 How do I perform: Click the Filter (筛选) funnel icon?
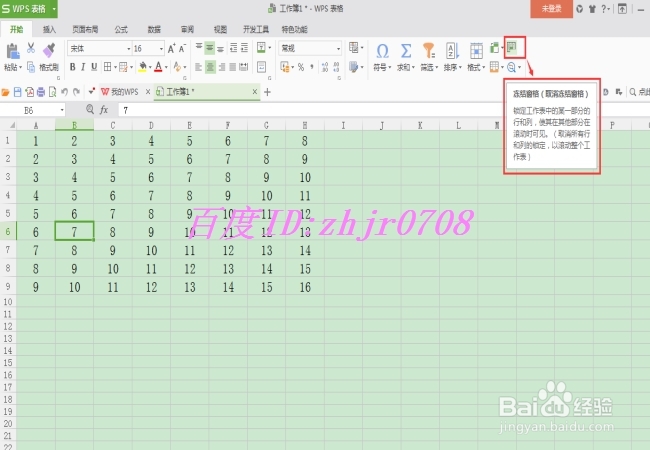(x=429, y=51)
